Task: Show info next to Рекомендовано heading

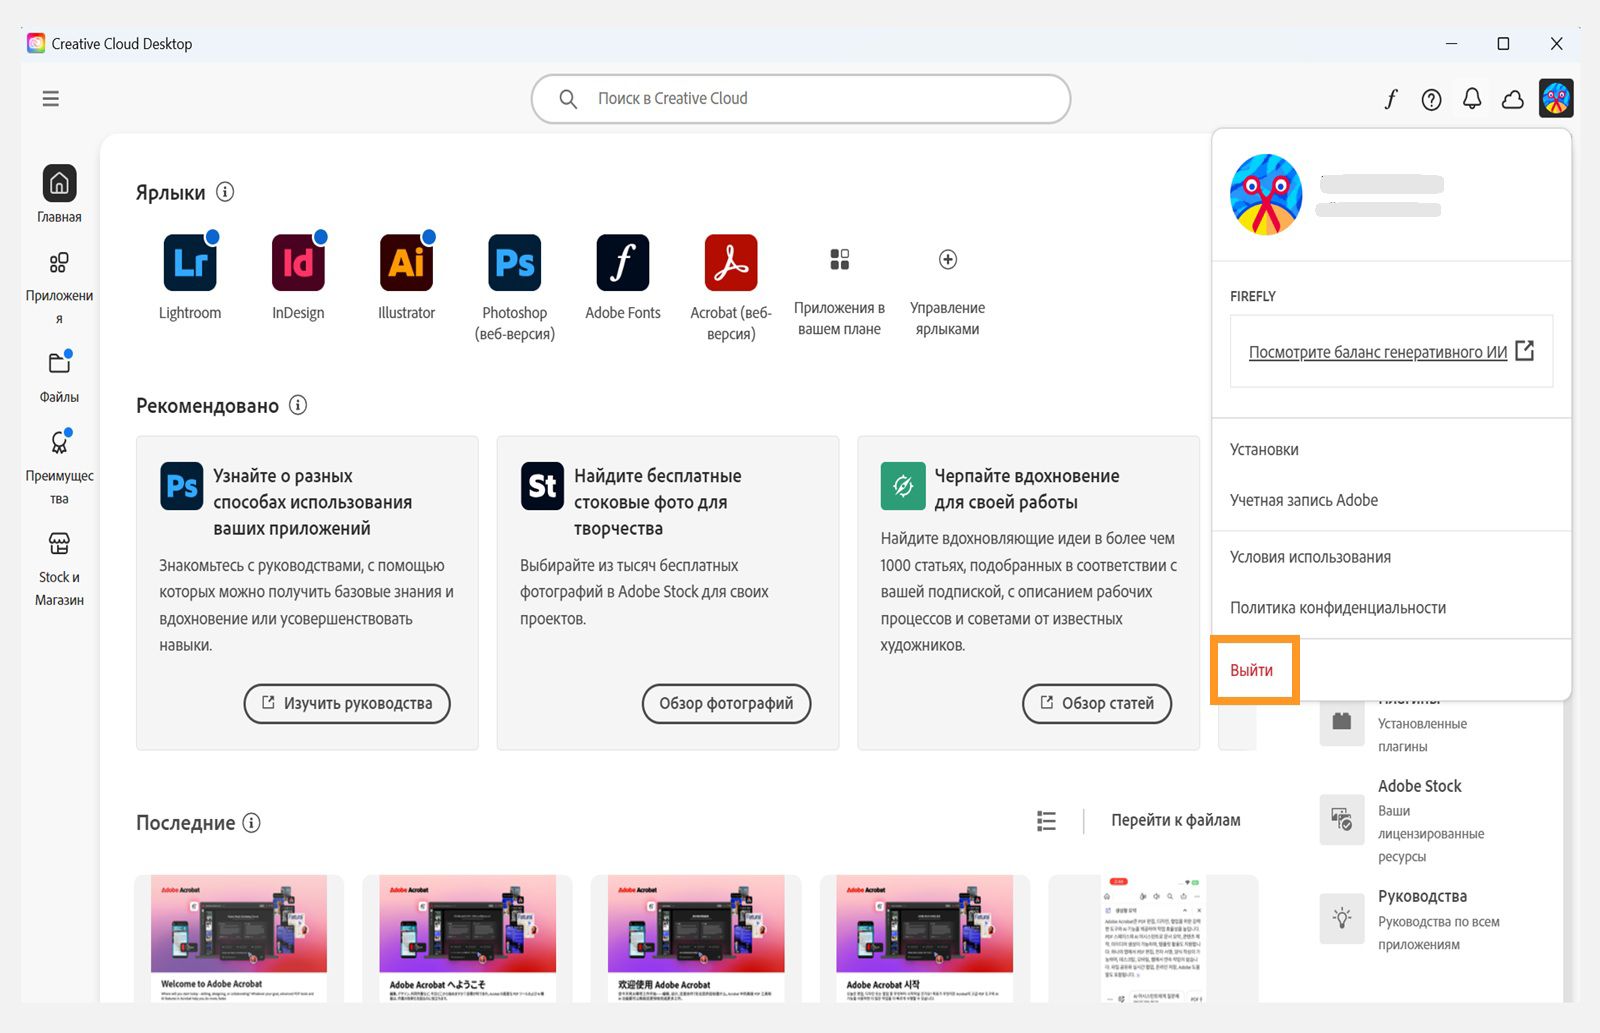Action: coord(298,405)
